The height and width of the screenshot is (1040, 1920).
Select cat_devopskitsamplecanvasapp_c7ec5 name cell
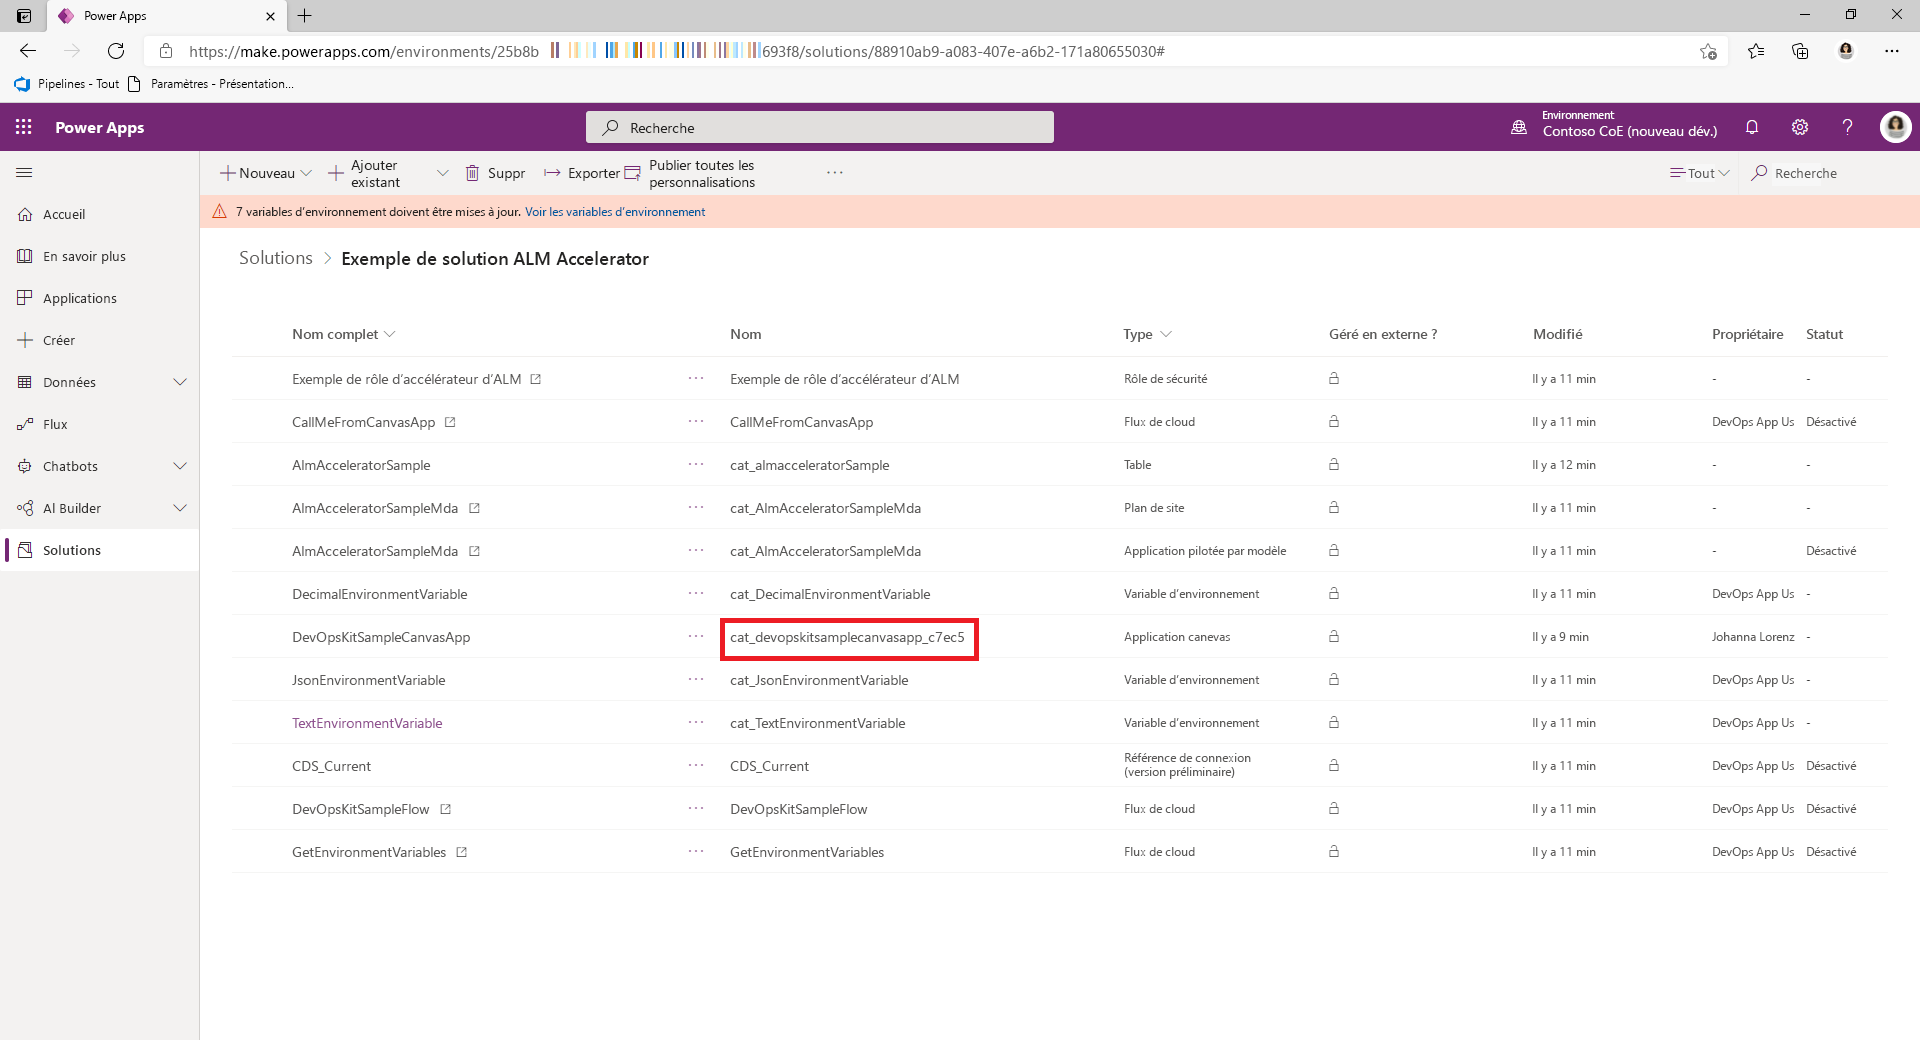848,637
